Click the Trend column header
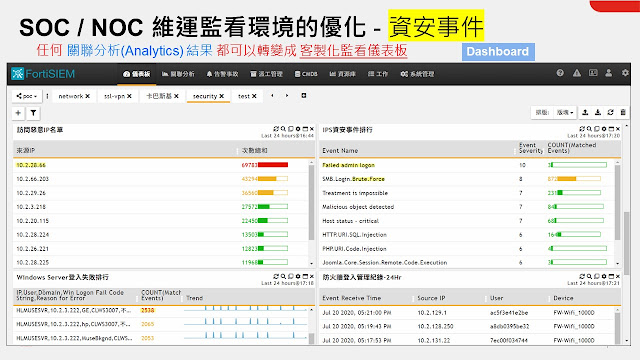This screenshot has height=360, width=640. click(194, 298)
